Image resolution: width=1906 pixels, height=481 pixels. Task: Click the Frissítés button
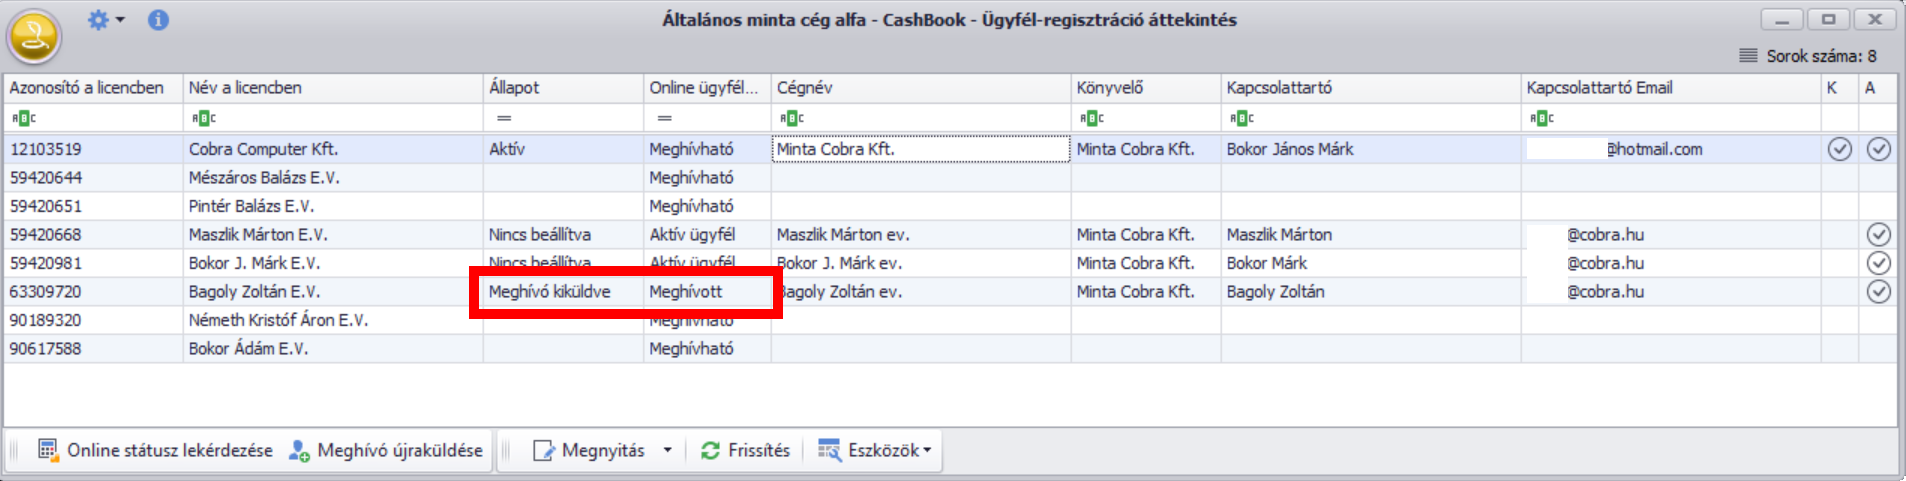click(746, 451)
